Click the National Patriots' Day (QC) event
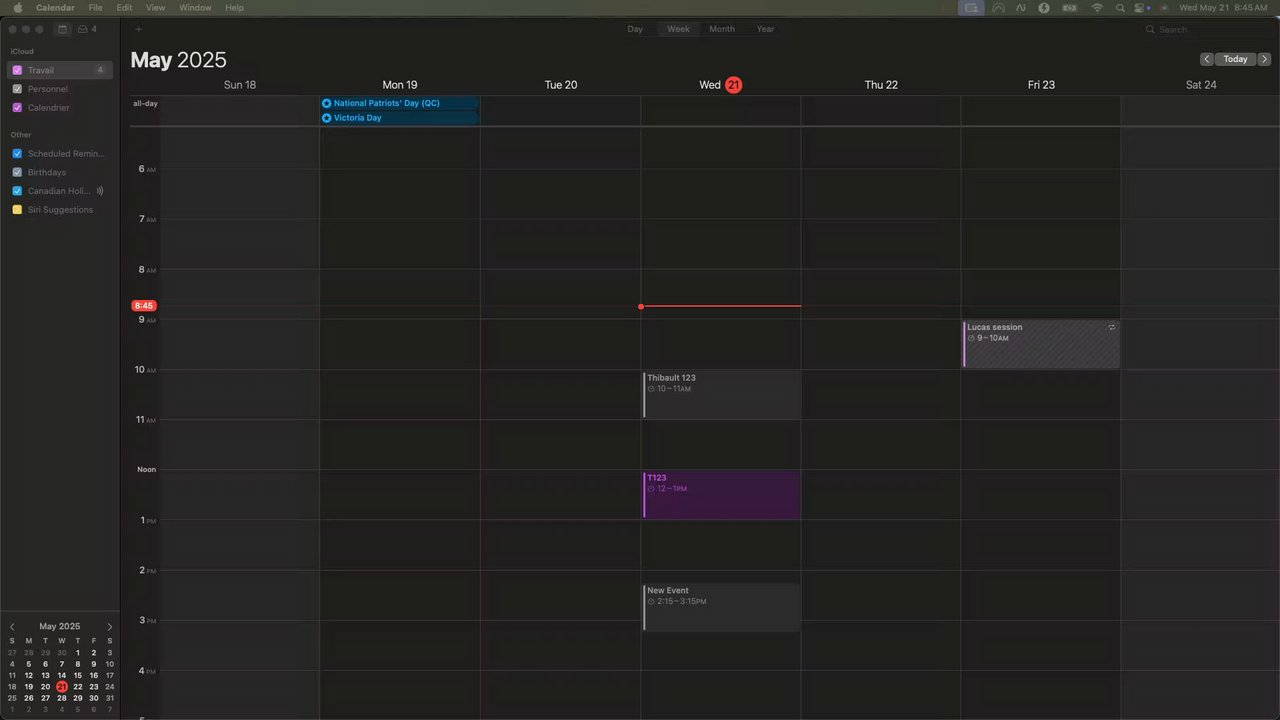Viewport: 1280px width, 720px height. pos(400,103)
